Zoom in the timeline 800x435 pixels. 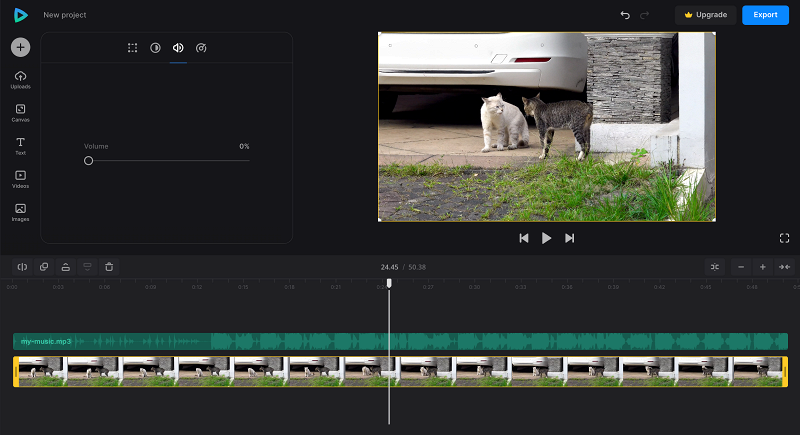click(x=763, y=267)
